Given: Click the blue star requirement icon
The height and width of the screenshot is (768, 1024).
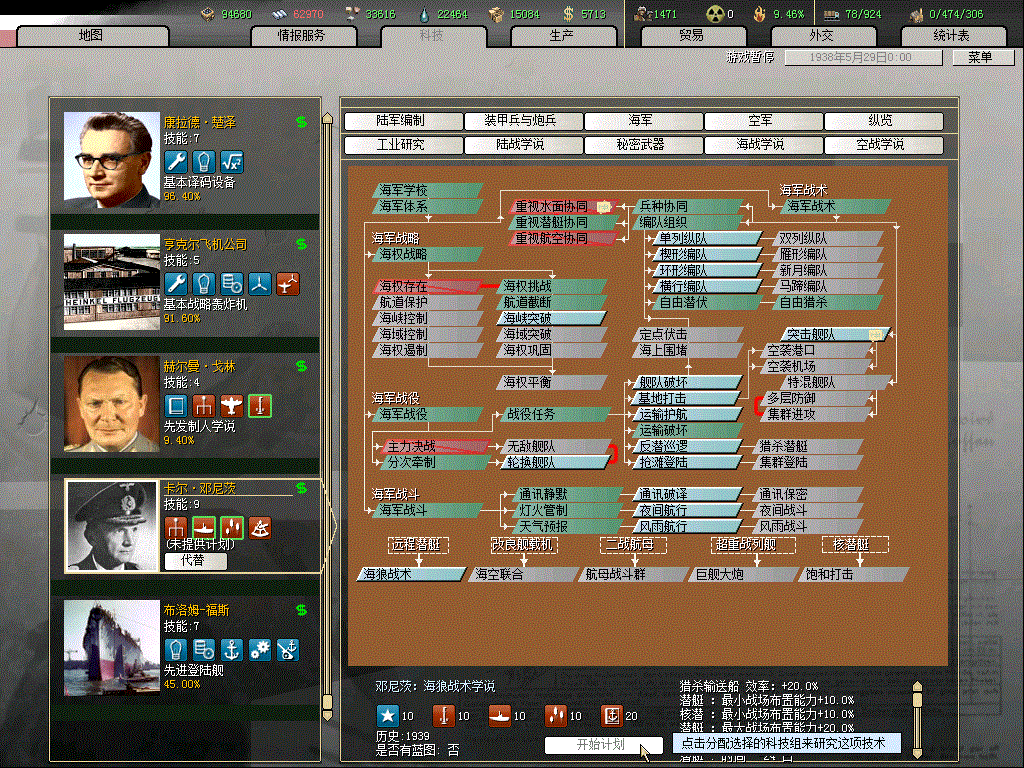Looking at the screenshot, I should click(387, 715).
